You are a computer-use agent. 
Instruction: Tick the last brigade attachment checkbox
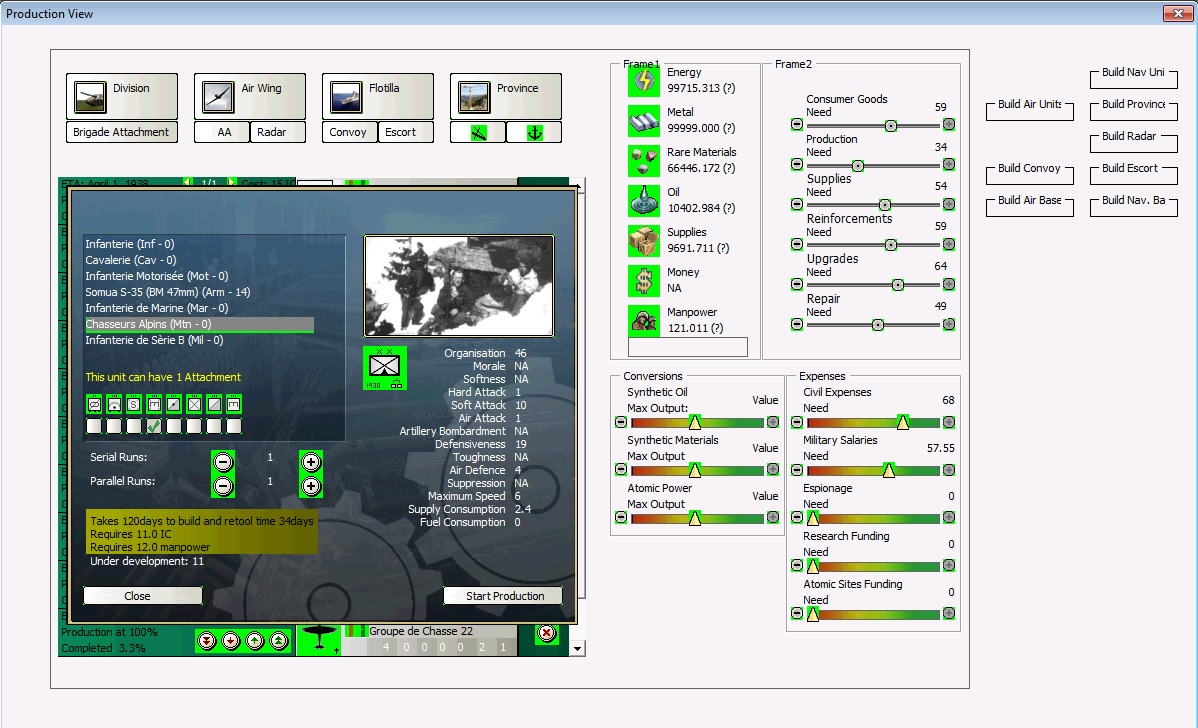(234, 426)
